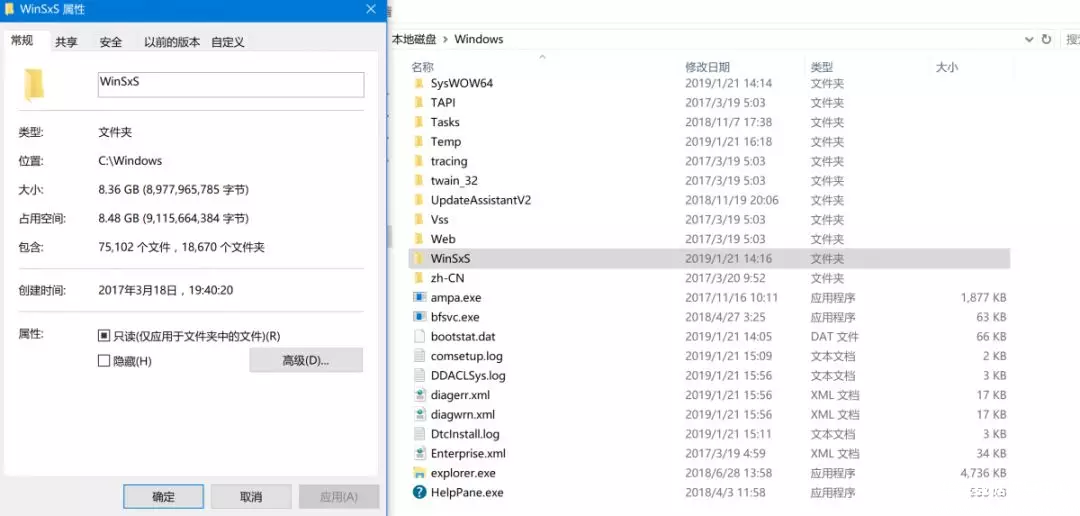Click the SysWOW64 folder icon
The width and height of the screenshot is (1080, 516).
(x=420, y=84)
